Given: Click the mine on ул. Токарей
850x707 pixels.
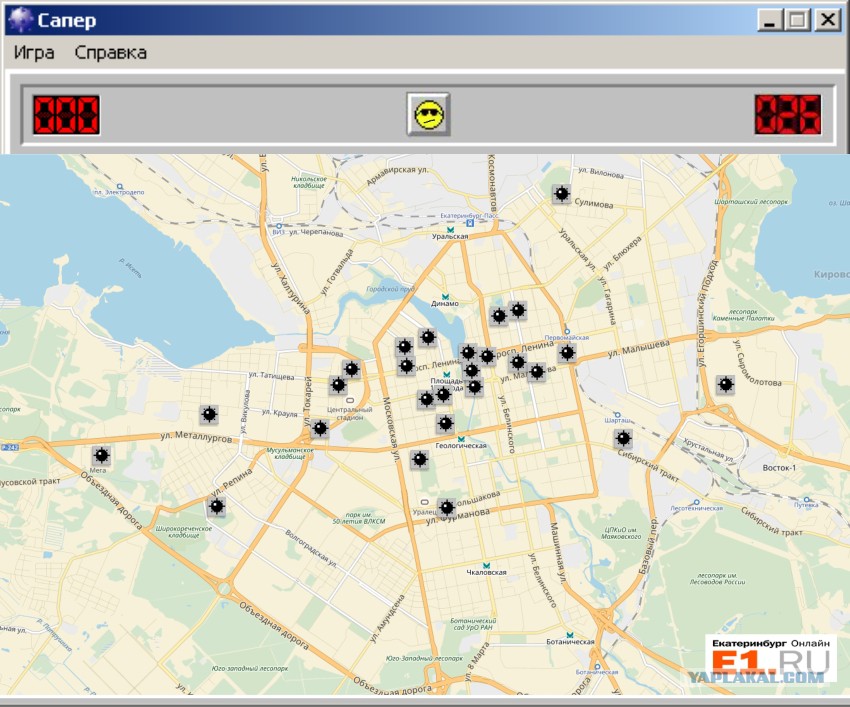Looking at the screenshot, I should [320, 429].
